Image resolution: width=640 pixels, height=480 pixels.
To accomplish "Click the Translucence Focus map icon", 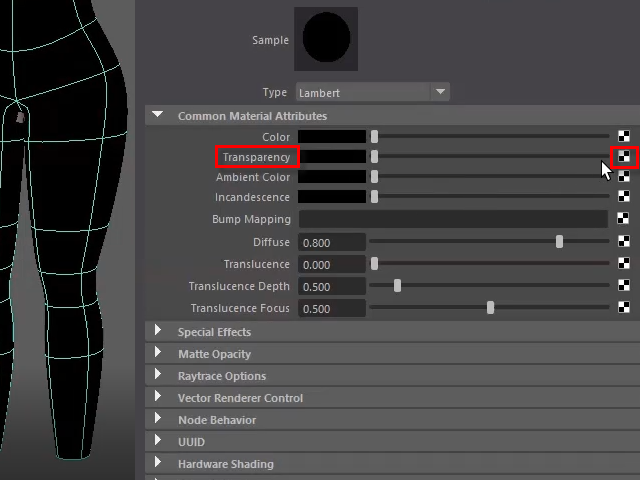I will [x=623, y=308].
